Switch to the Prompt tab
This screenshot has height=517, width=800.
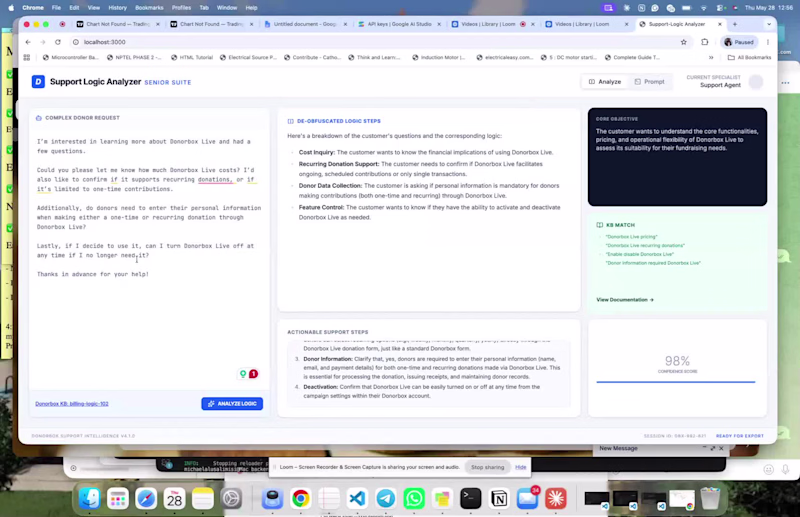pyautogui.click(x=649, y=82)
